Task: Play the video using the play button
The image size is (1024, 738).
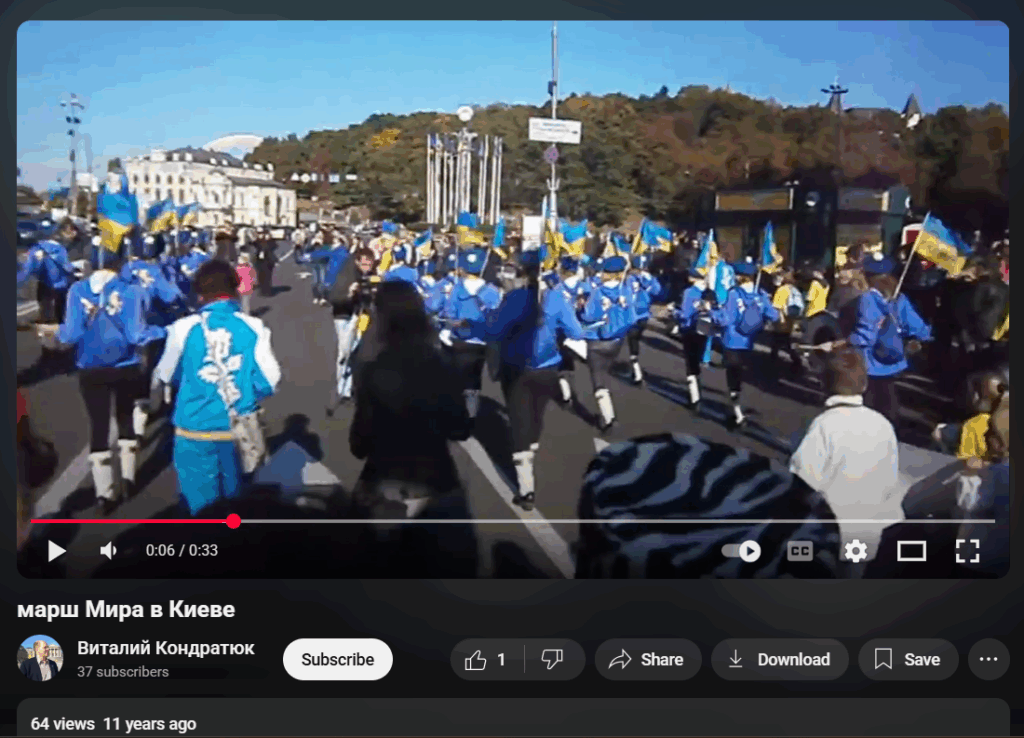Action: pyautogui.click(x=57, y=551)
